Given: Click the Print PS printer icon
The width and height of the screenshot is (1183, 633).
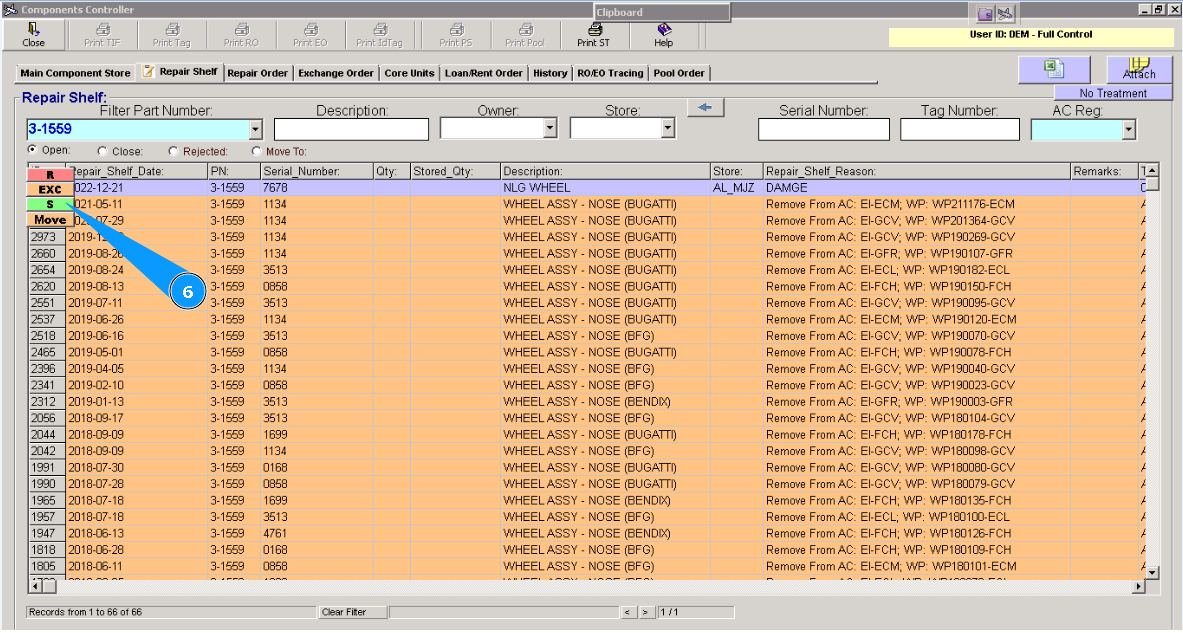Looking at the screenshot, I should point(456,29).
